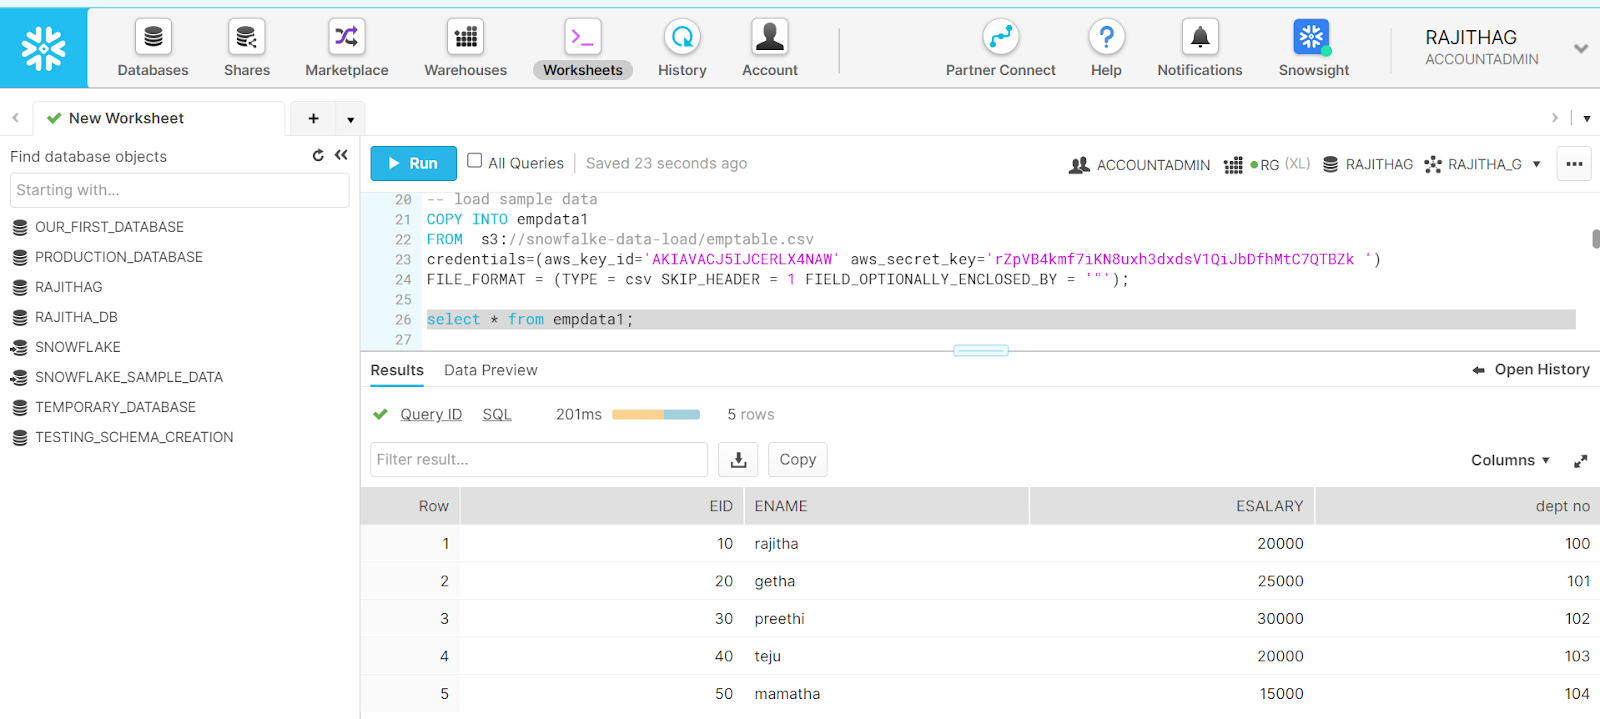Expand TEMPORARY_DATABASE in tree
Screen dimensions: 1600x719
[115, 407]
